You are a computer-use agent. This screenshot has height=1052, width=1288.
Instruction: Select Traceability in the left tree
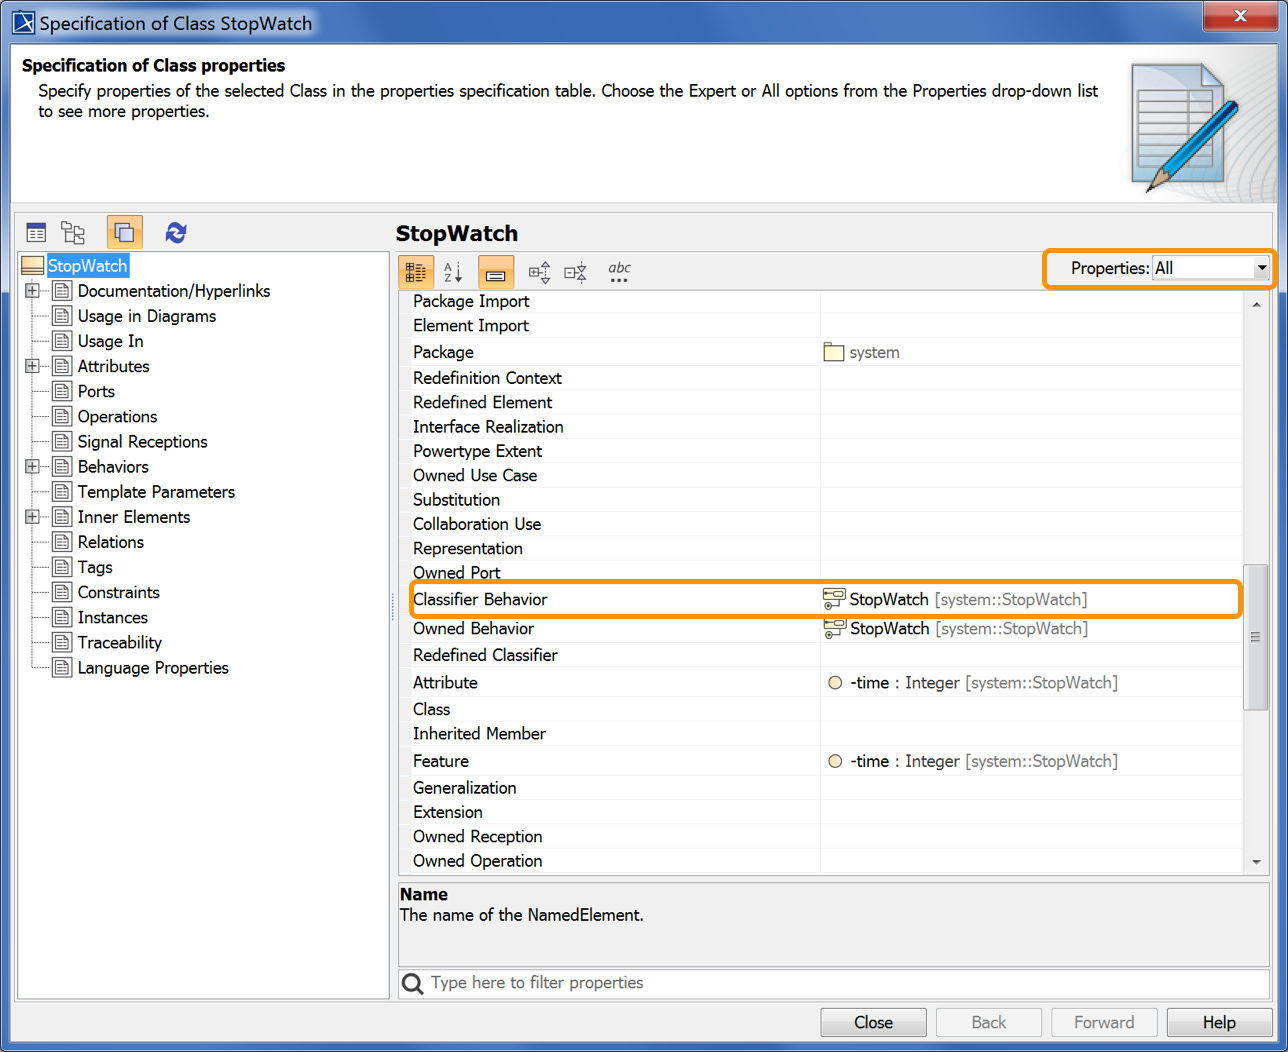pyautogui.click(x=119, y=643)
